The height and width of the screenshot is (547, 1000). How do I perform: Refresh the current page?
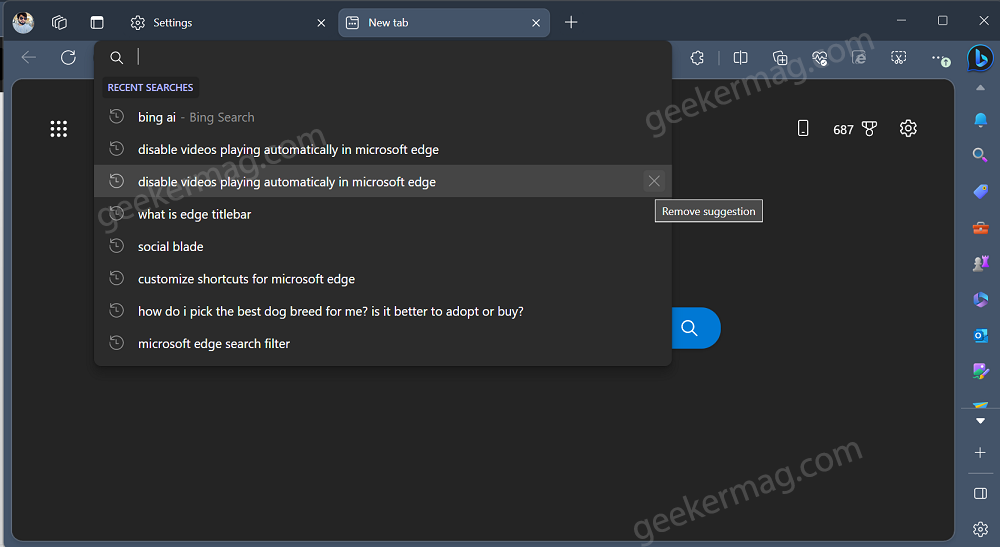pos(68,57)
